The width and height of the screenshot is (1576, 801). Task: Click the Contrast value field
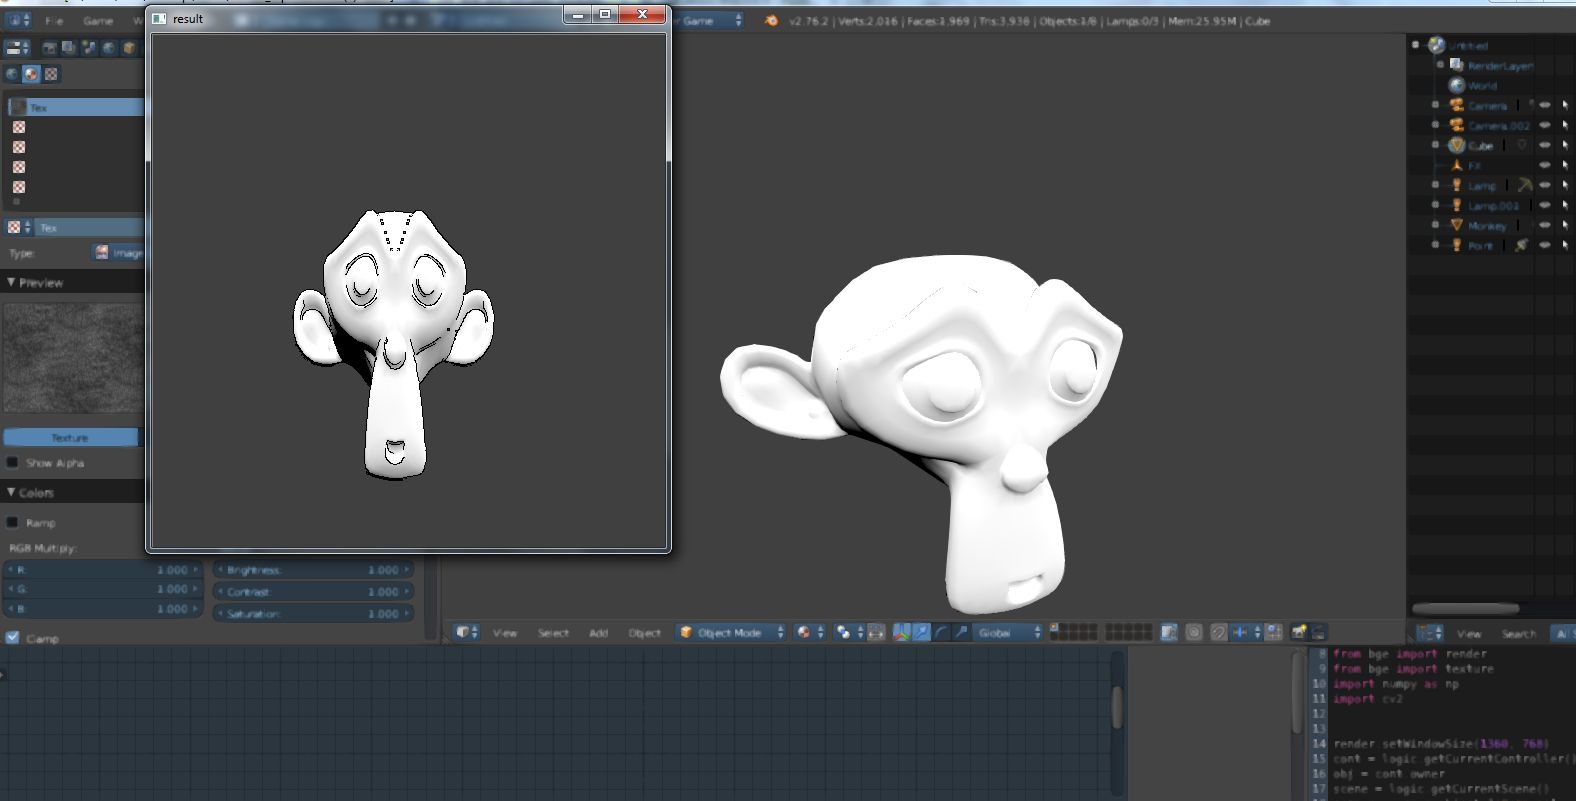tap(313, 592)
